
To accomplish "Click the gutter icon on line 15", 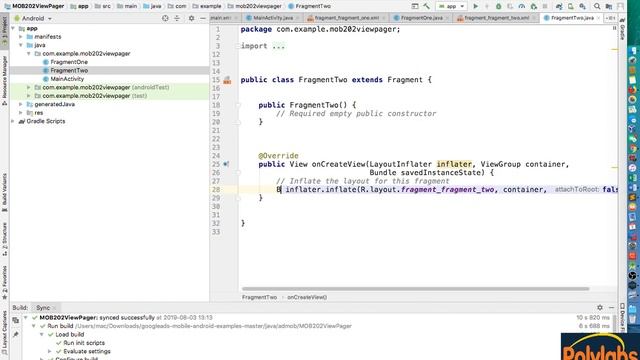I will (227, 80).
